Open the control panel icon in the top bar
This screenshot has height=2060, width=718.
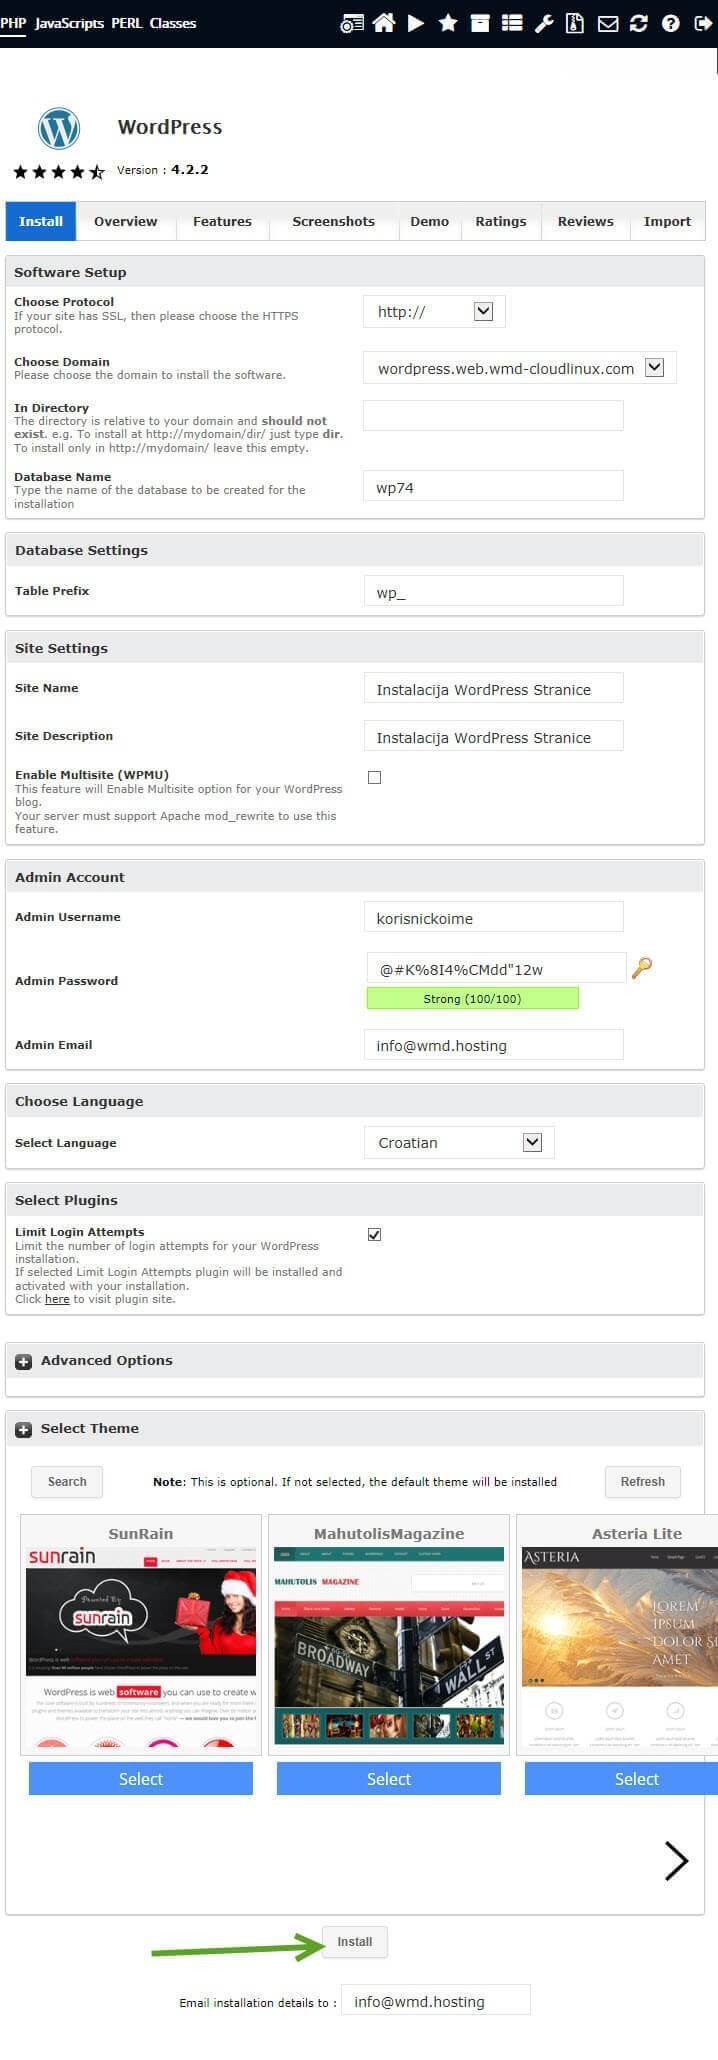click(352, 23)
